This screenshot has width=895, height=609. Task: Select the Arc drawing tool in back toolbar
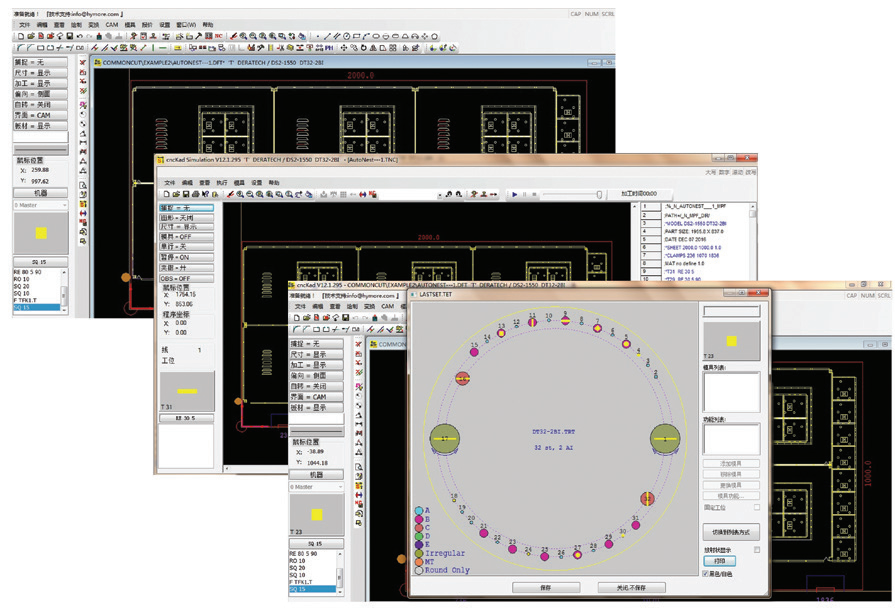(x=366, y=36)
